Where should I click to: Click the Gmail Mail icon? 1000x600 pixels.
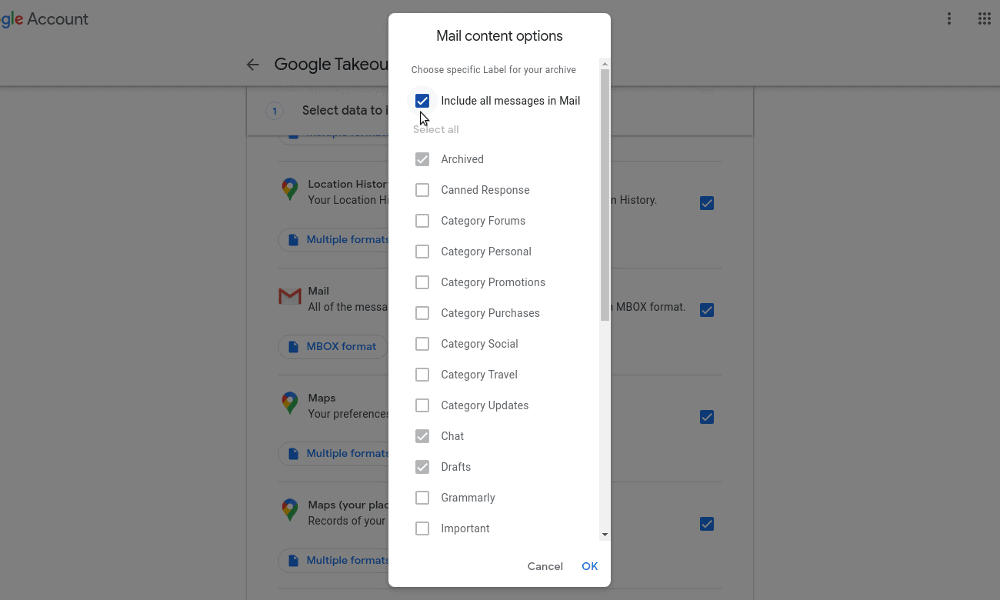[290, 296]
